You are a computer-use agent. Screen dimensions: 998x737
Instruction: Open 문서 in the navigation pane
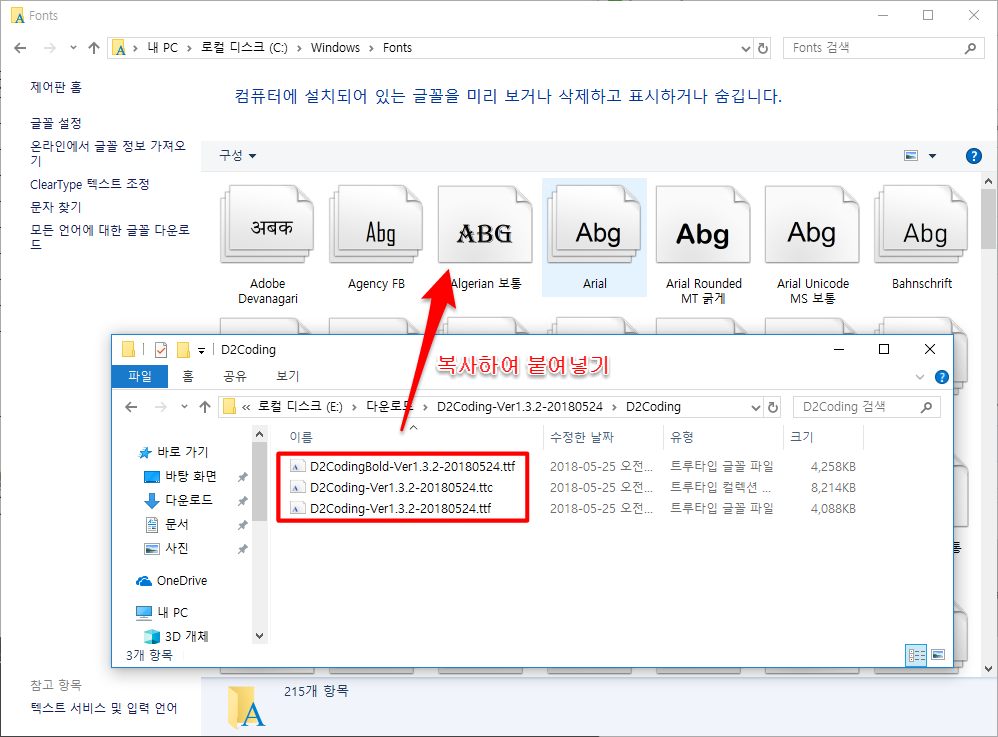point(167,524)
